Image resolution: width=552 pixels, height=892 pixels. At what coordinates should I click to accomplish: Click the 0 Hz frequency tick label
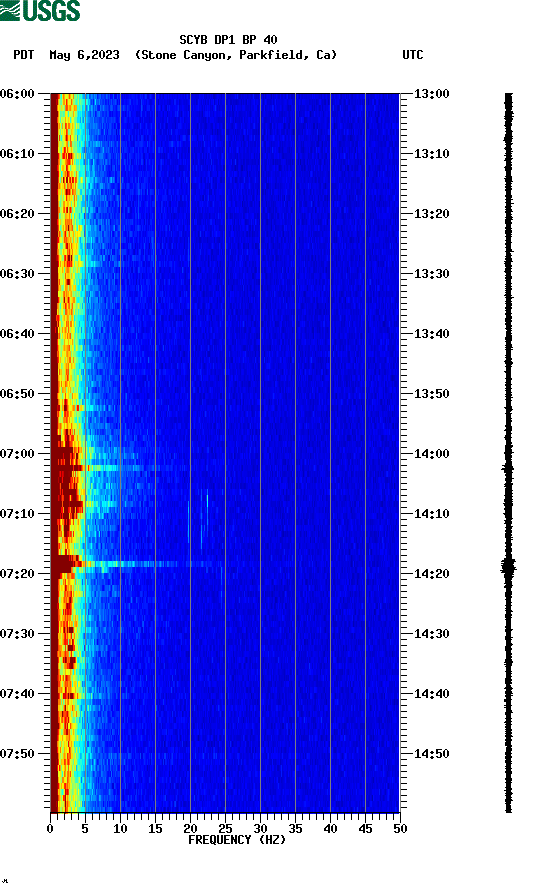pos(50,829)
